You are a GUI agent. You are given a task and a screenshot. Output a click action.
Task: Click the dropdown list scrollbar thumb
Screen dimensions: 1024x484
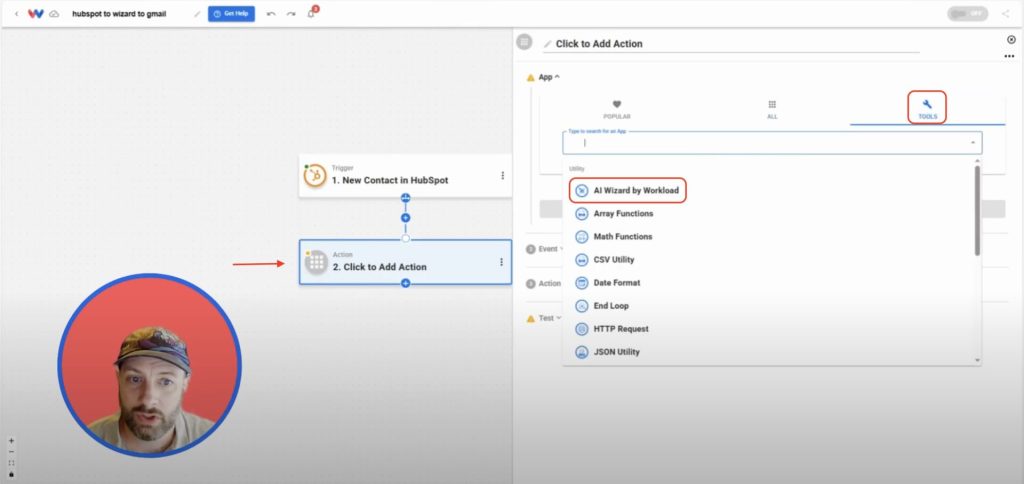[x=977, y=210]
